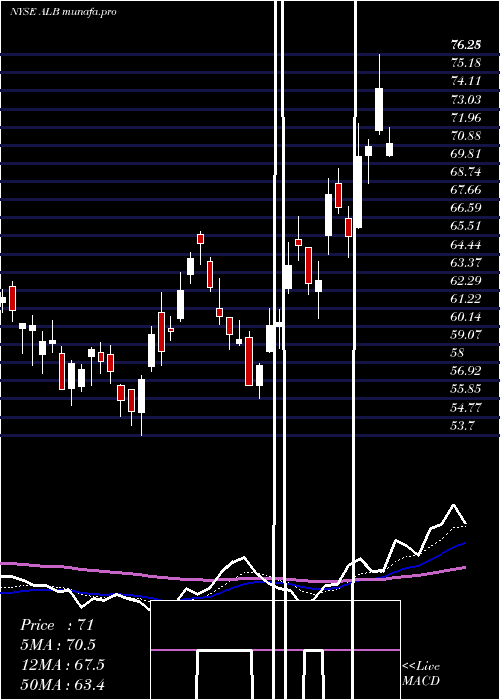500x700 pixels.
Task: Click the 64.44 price axis label
Action: point(466,244)
